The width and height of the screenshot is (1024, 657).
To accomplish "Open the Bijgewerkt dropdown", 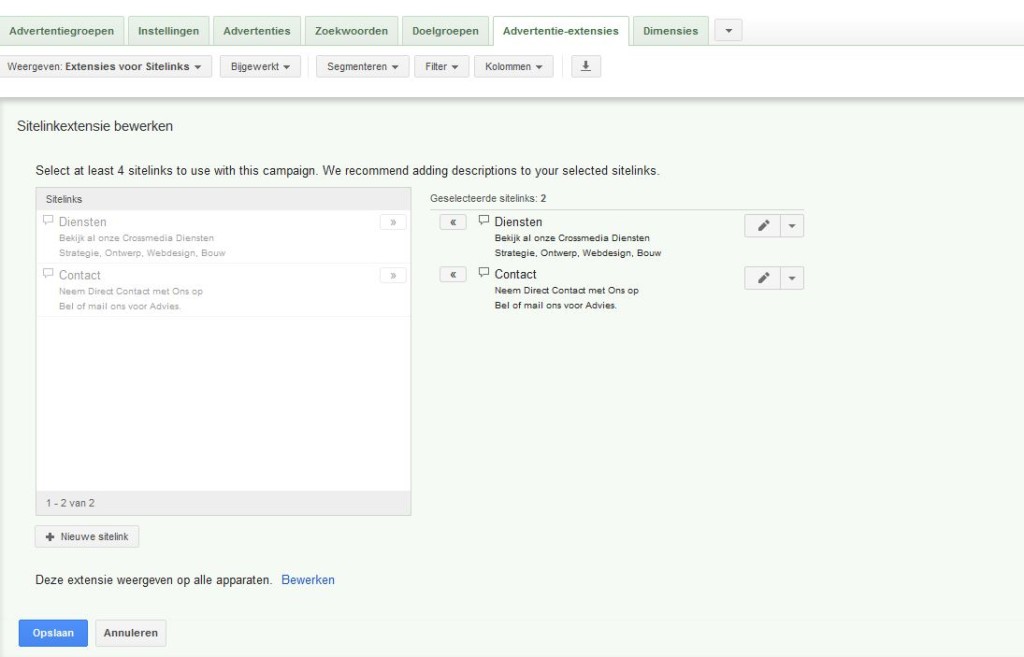I will (x=260, y=67).
